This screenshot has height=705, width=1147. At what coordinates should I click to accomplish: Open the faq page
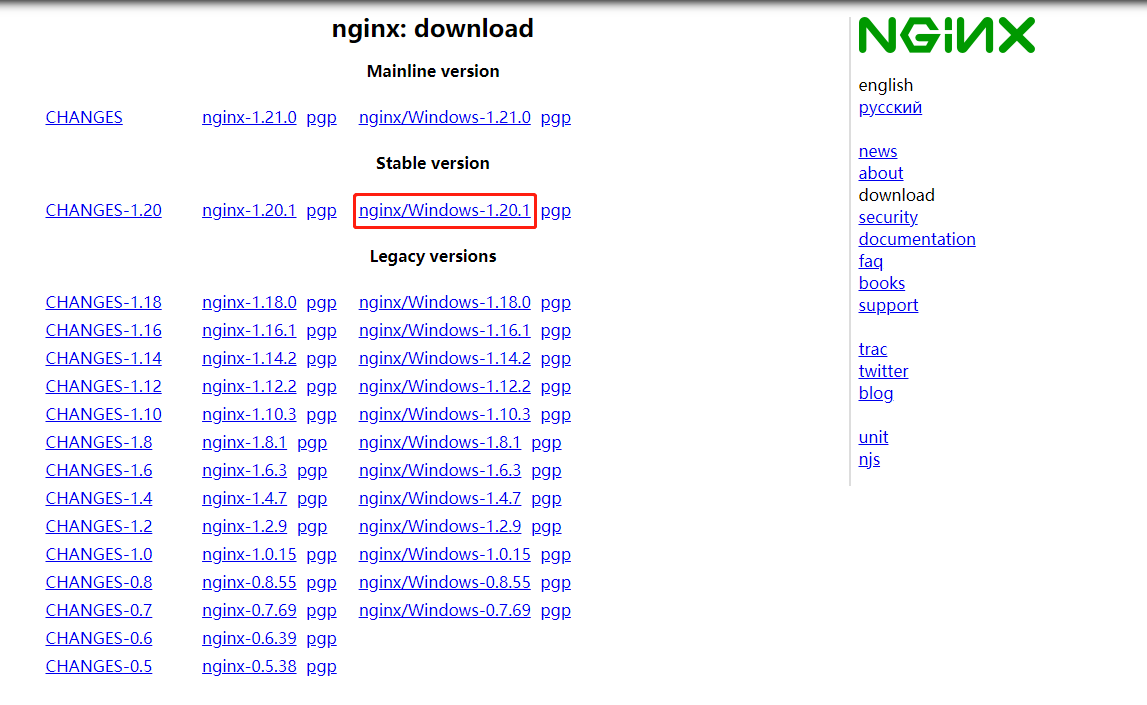point(870,261)
